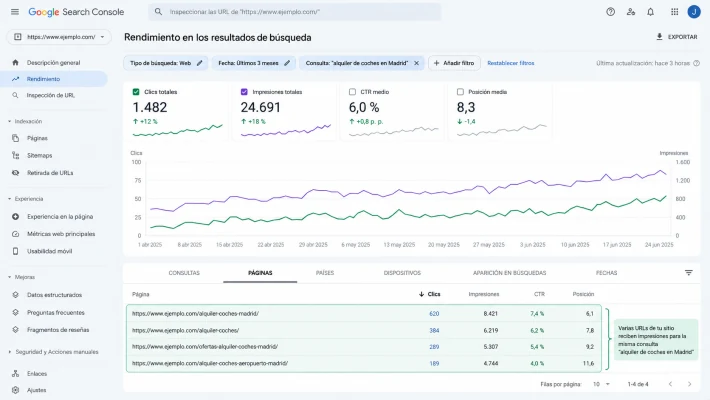This screenshot has width=710, height=400.
Task: Open users and permissions icon
Action: pyautogui.click(x=631, y=12)
